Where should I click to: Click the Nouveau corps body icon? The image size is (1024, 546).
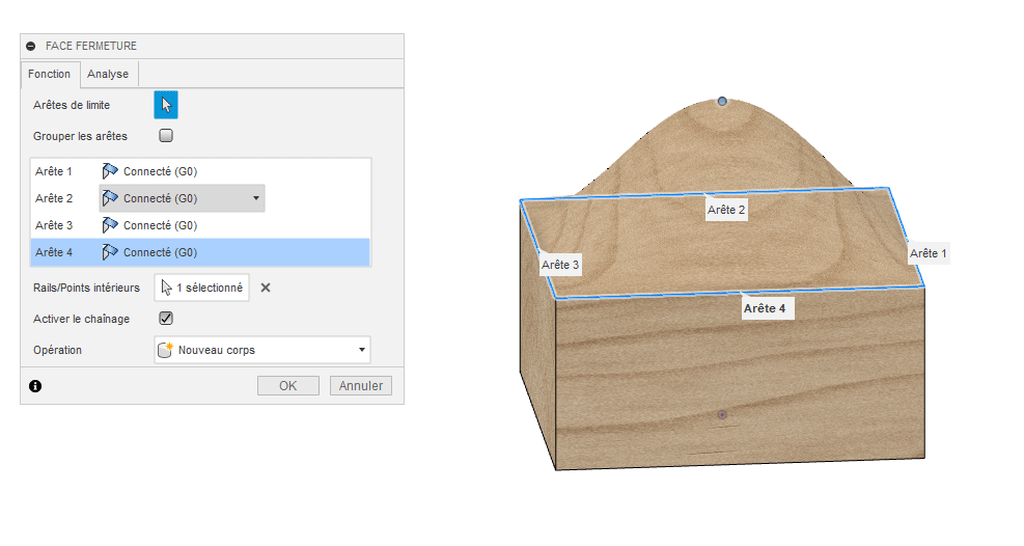pyautogui.click(x=166, y=350)
